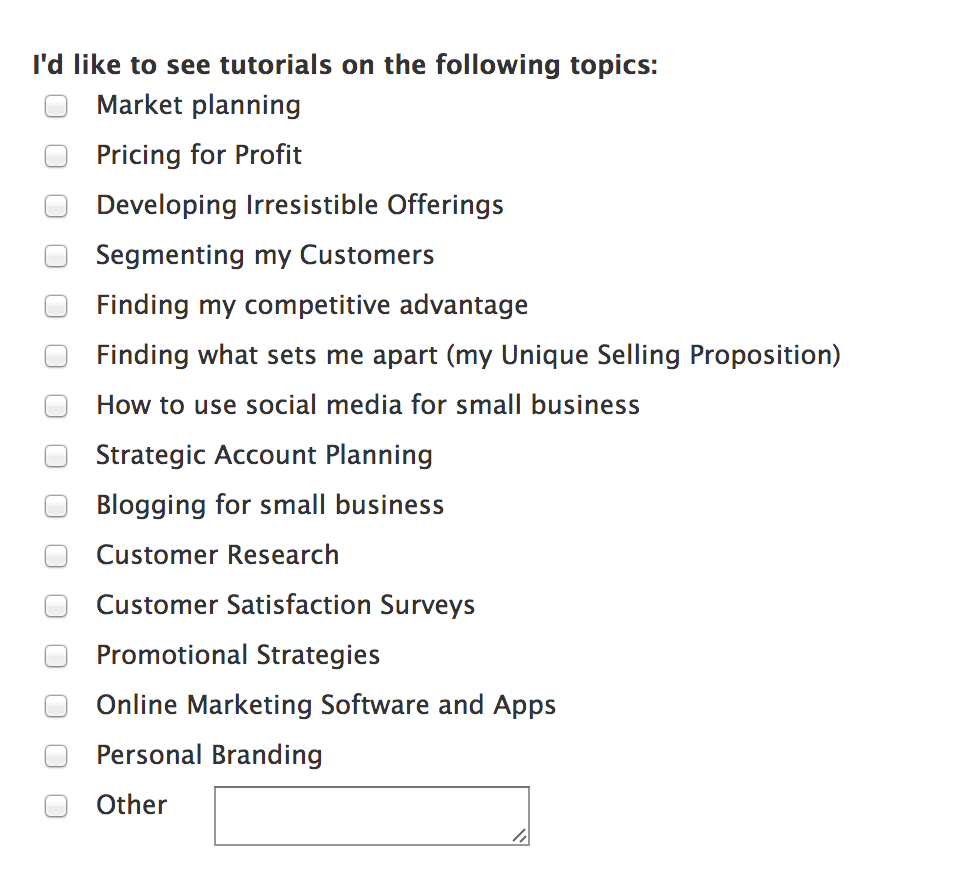Click the Personal Branding label text
Image resolution: width=966 pixels, height=874 pixels.
pyautogui.click(x=209, y=755)
